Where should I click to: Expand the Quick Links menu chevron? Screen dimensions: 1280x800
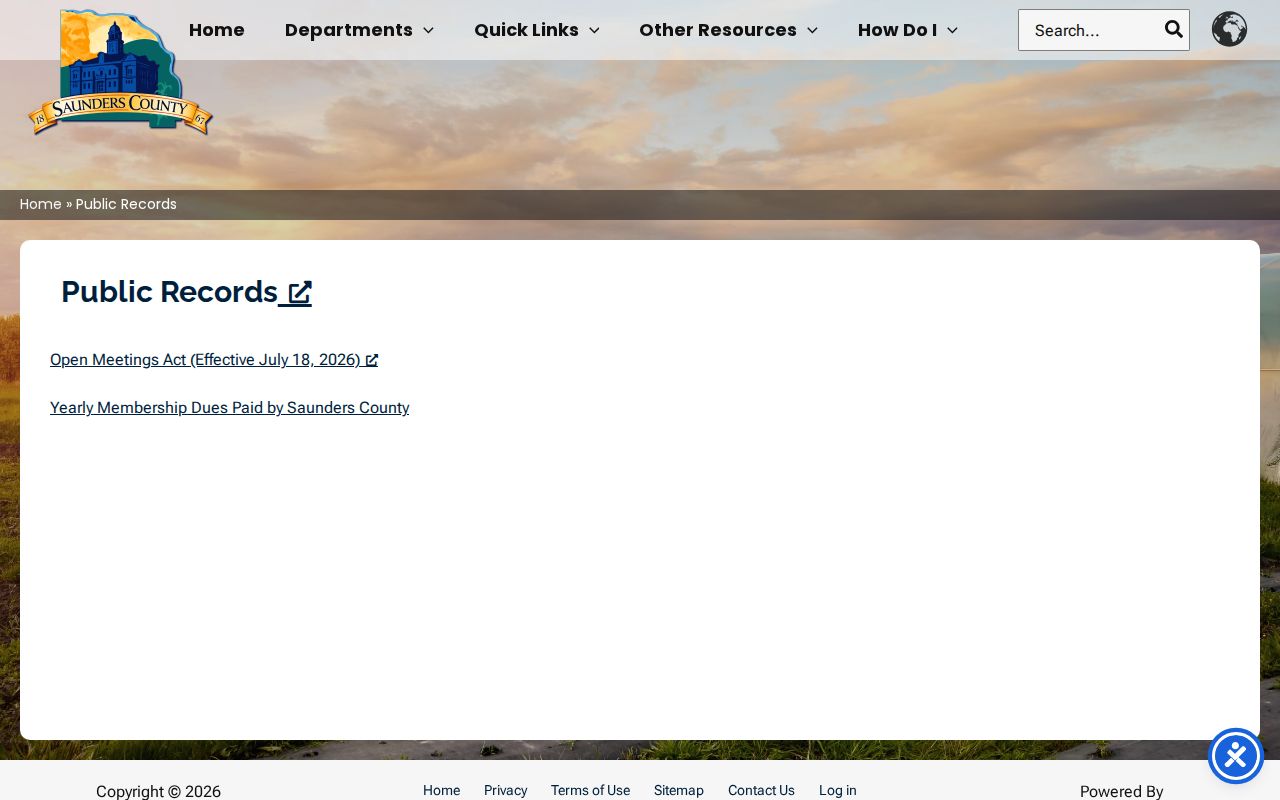[x=594, y=31]
